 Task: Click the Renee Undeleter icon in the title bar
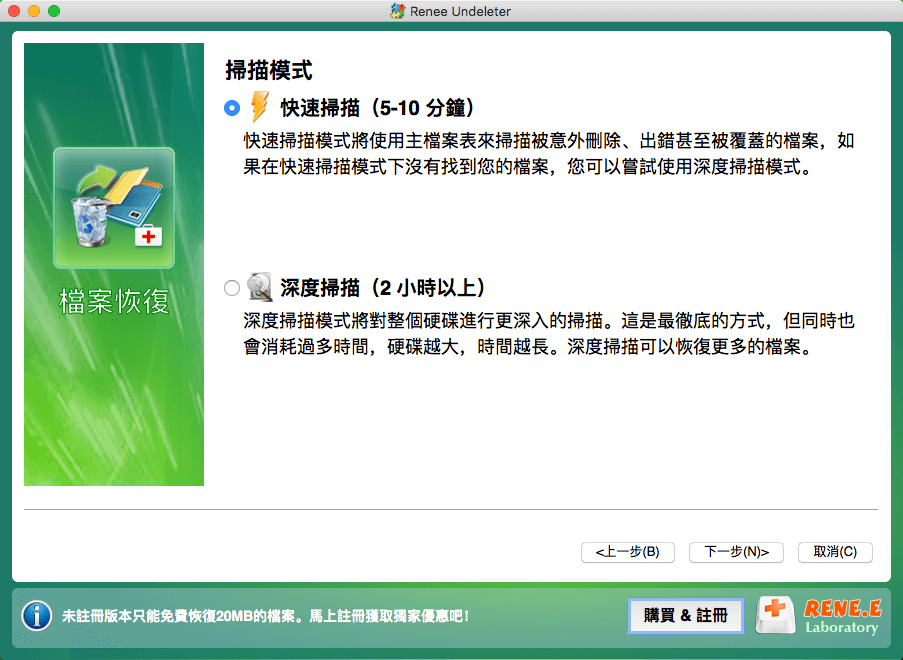tap(398, 11)
